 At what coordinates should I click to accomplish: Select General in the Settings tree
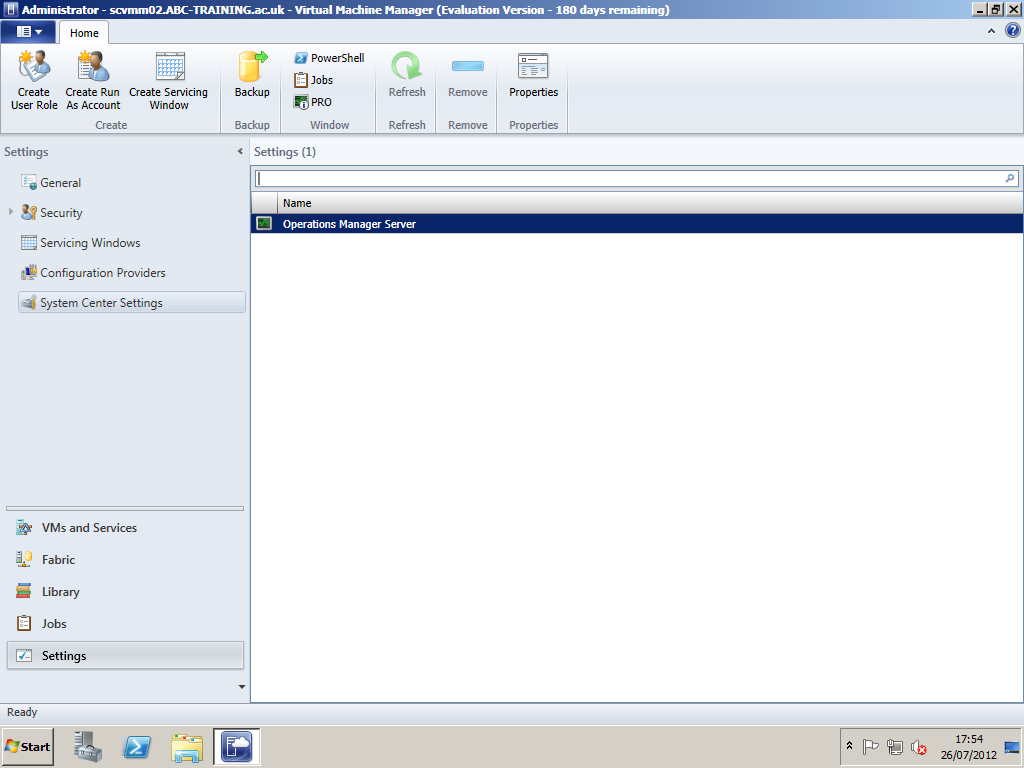pos(61,183)
